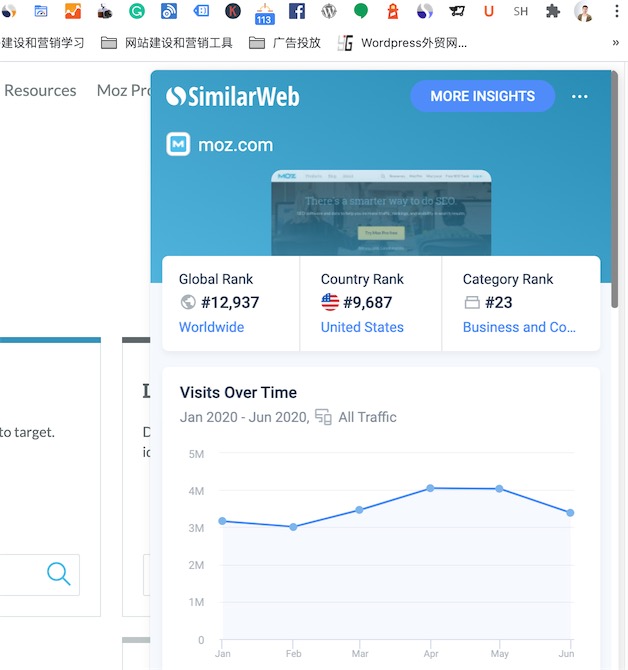This screenshot has height=670, width=628.
Task: Click the United States country rank link
Action: 362,327
